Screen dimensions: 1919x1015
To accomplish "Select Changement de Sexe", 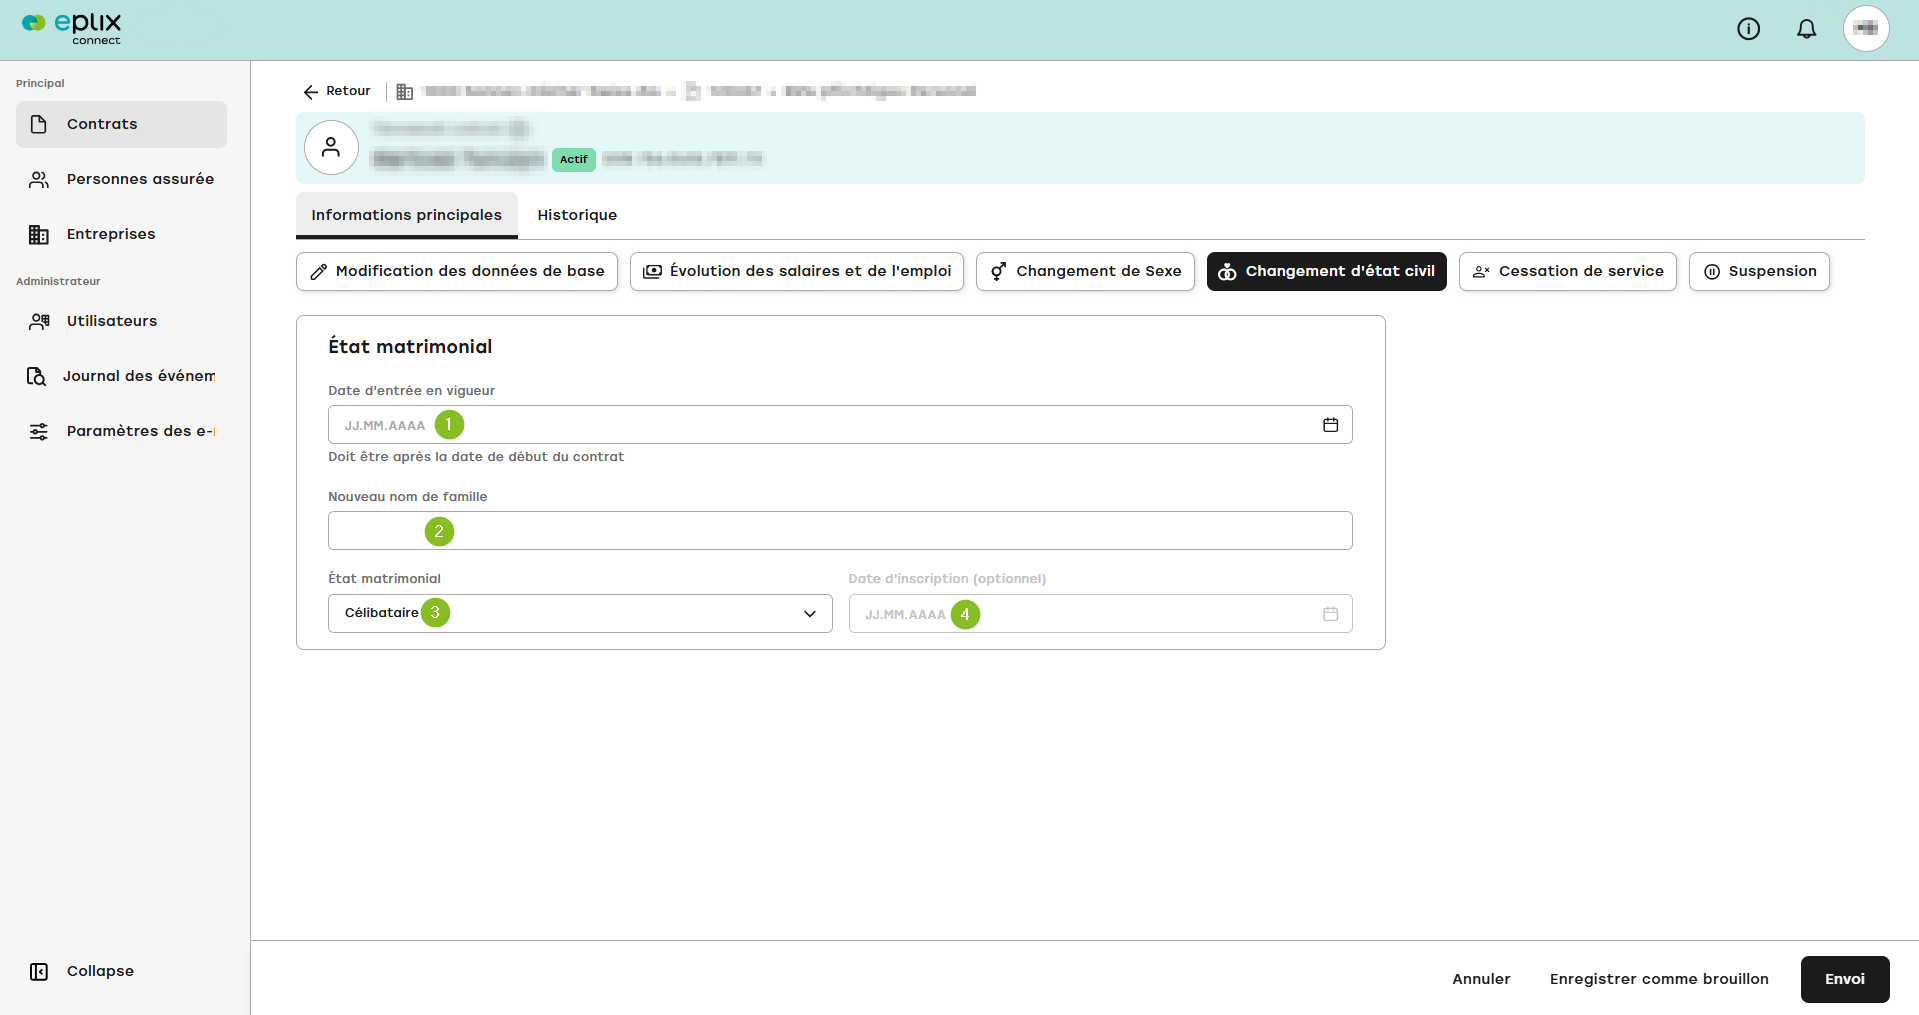I will tap(1085, 271).
